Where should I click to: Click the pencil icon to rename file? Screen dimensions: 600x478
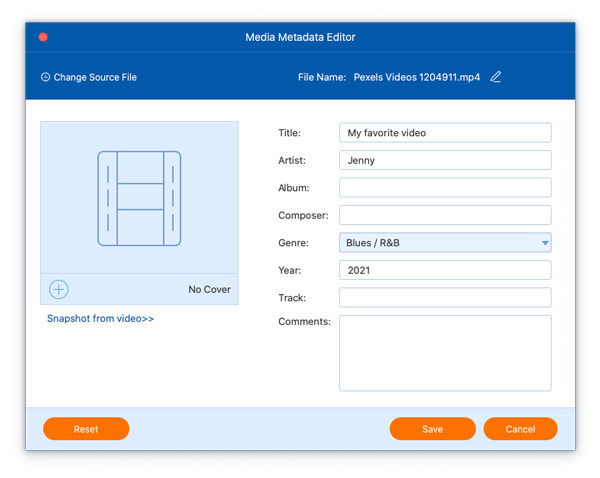tap(496, 77)
